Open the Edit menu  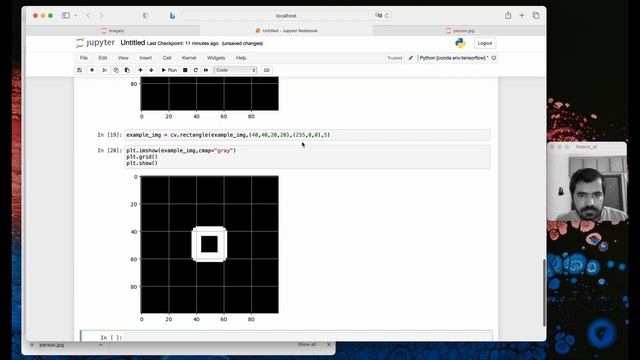pyautogui.click(x=103, y=58)
